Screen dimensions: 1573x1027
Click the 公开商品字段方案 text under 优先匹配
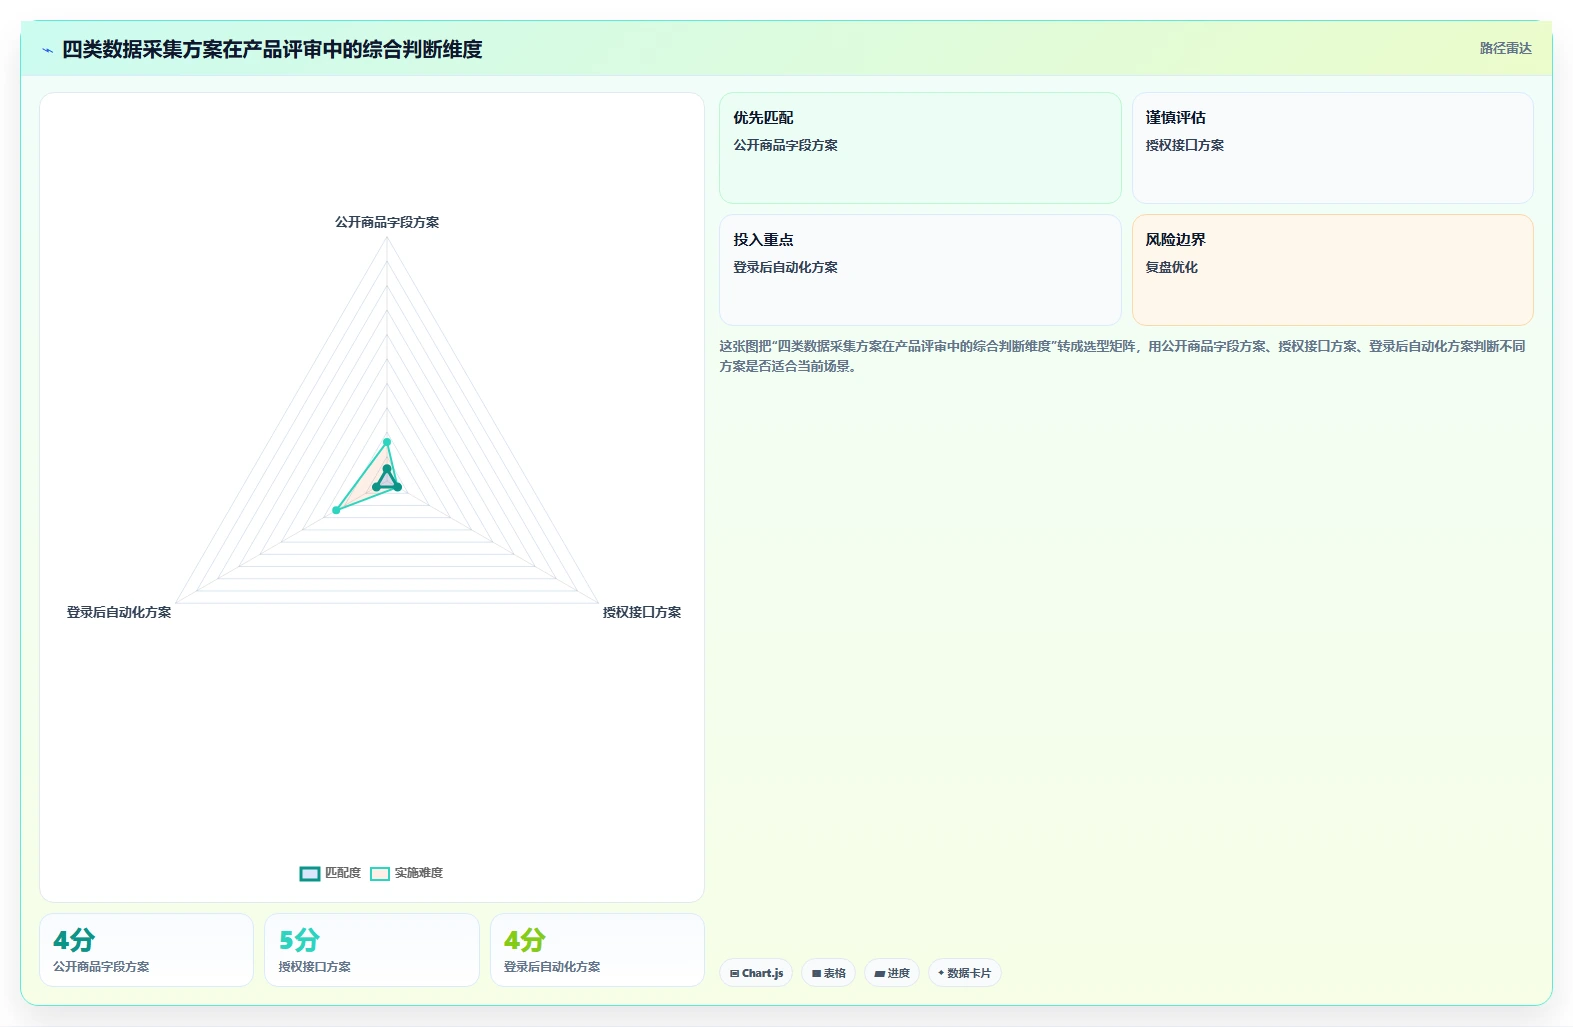(x=785, y=145)
